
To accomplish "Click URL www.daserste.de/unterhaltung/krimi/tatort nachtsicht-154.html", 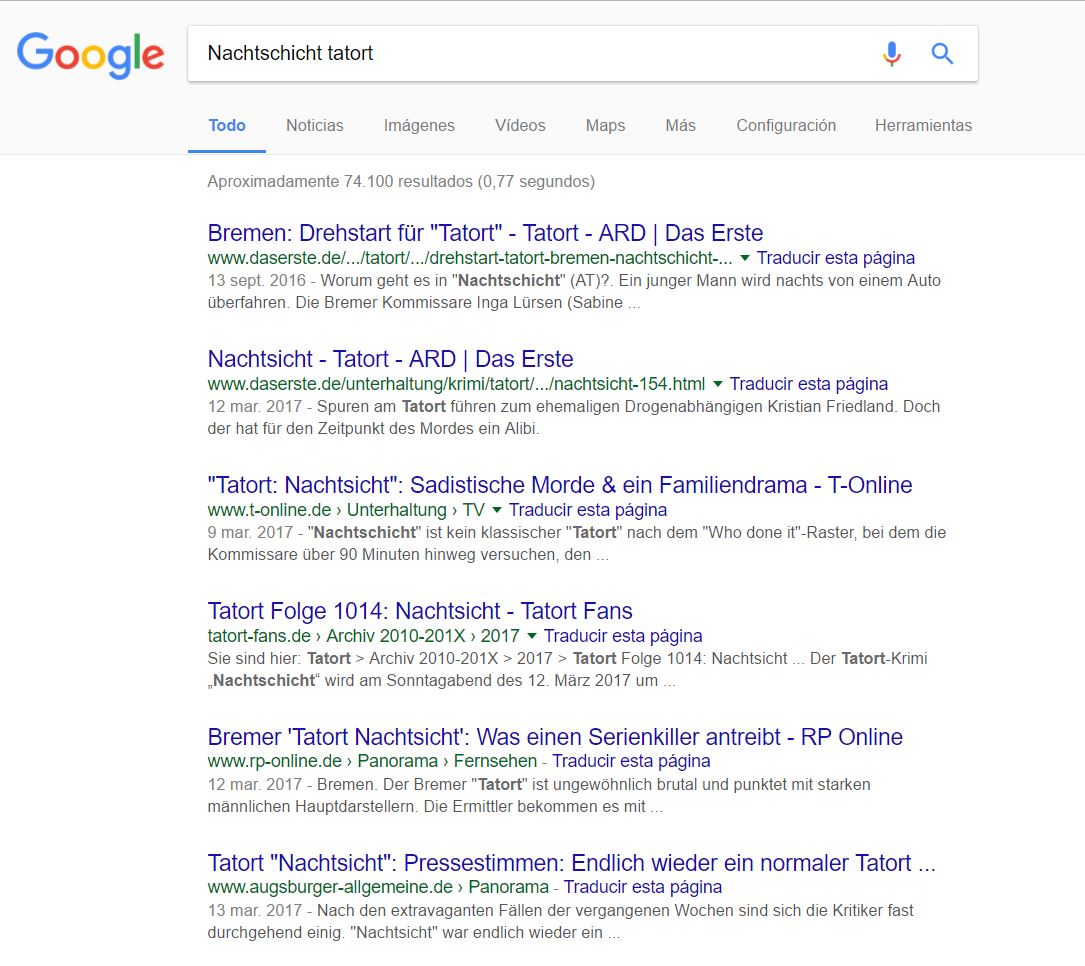I will [456, 384].
